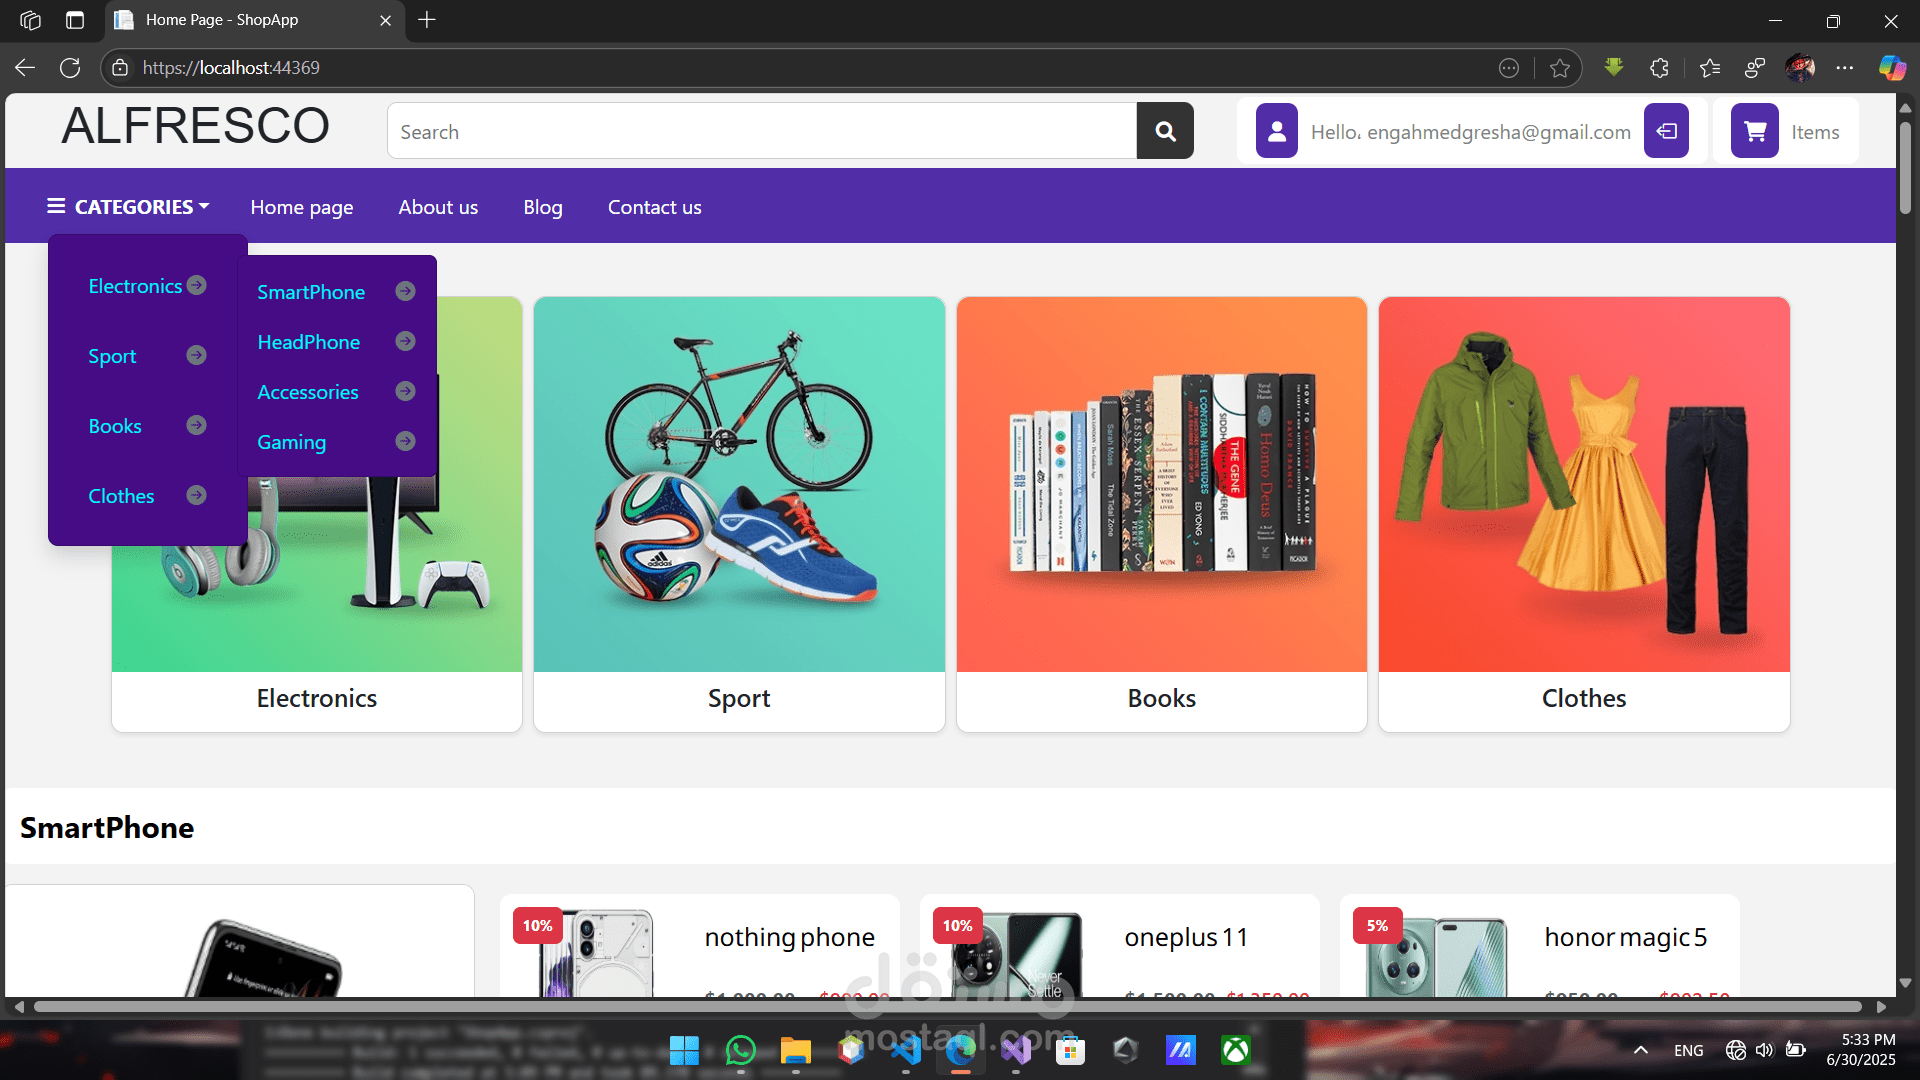Open the user profile icon
1920x1080 pixels.
point(1277,131)
